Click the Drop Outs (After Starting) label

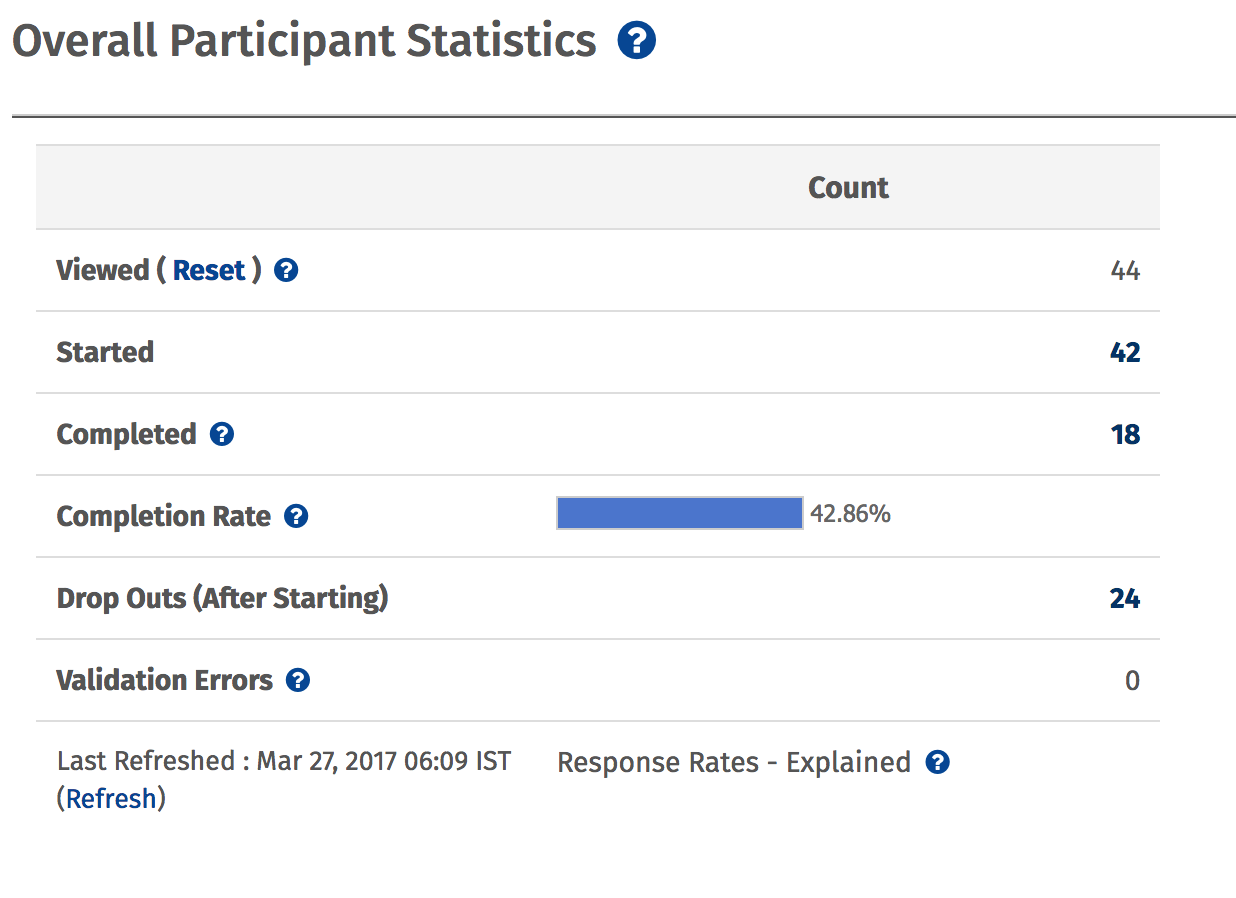[x=222, y=598]
